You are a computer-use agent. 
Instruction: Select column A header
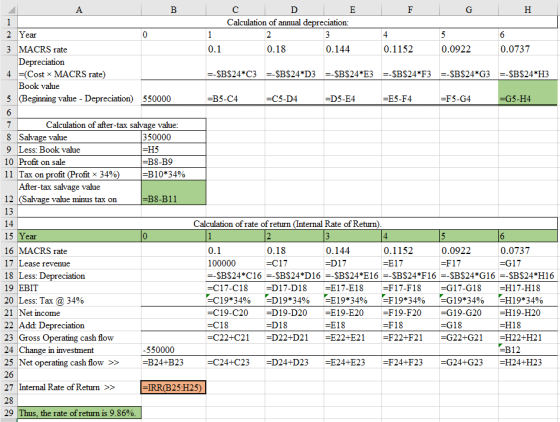tap(79, 10)
